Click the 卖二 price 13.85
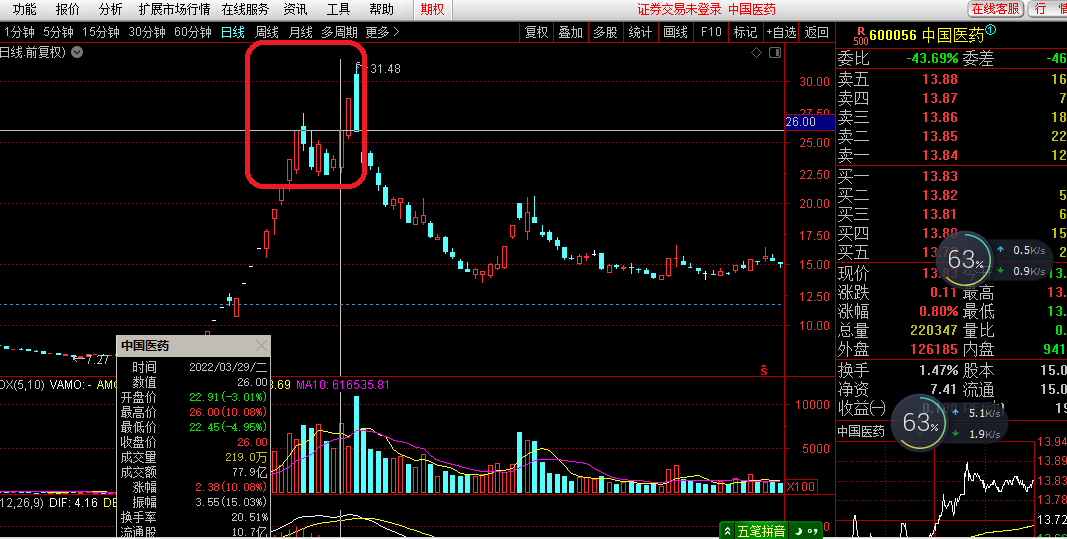 (940, 136)
